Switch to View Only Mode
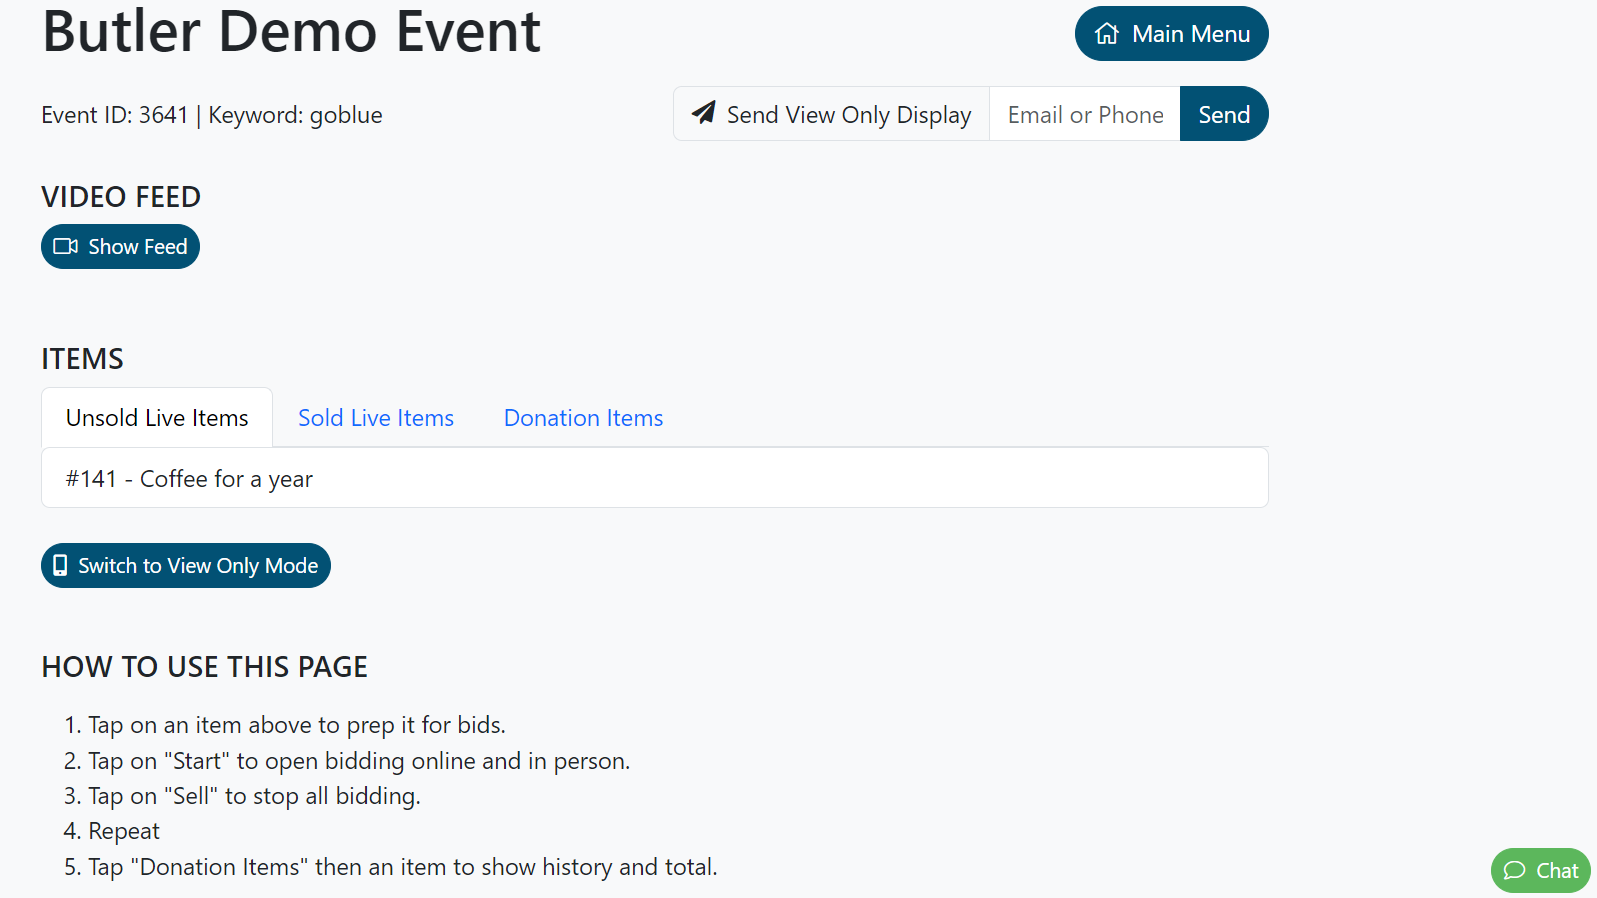The height and width of the screenshot is (898, 1597). point(186,566)
